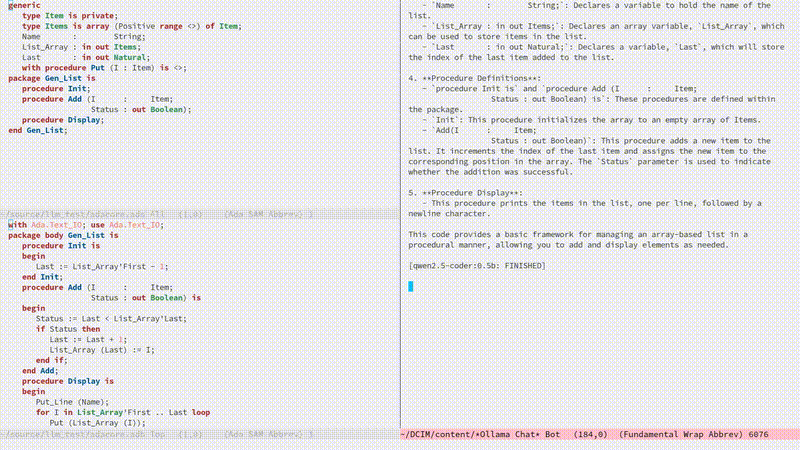This screenshot has height=450, width=800.
Task: Place cursor at the cyan chat prompt cursor
Action: click(x=411, y=287)
